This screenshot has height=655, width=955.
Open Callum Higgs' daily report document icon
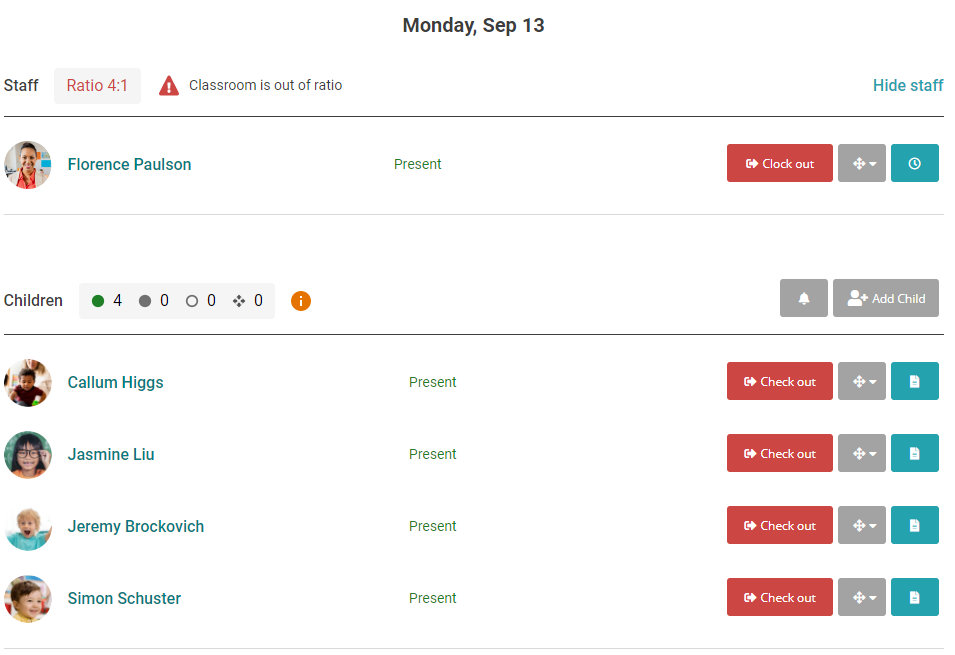tap(914, 381)
